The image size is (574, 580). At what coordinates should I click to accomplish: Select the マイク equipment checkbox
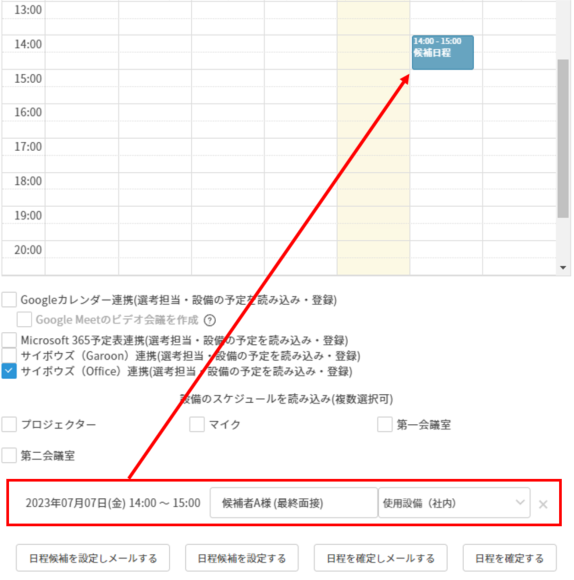click(197, 424)
